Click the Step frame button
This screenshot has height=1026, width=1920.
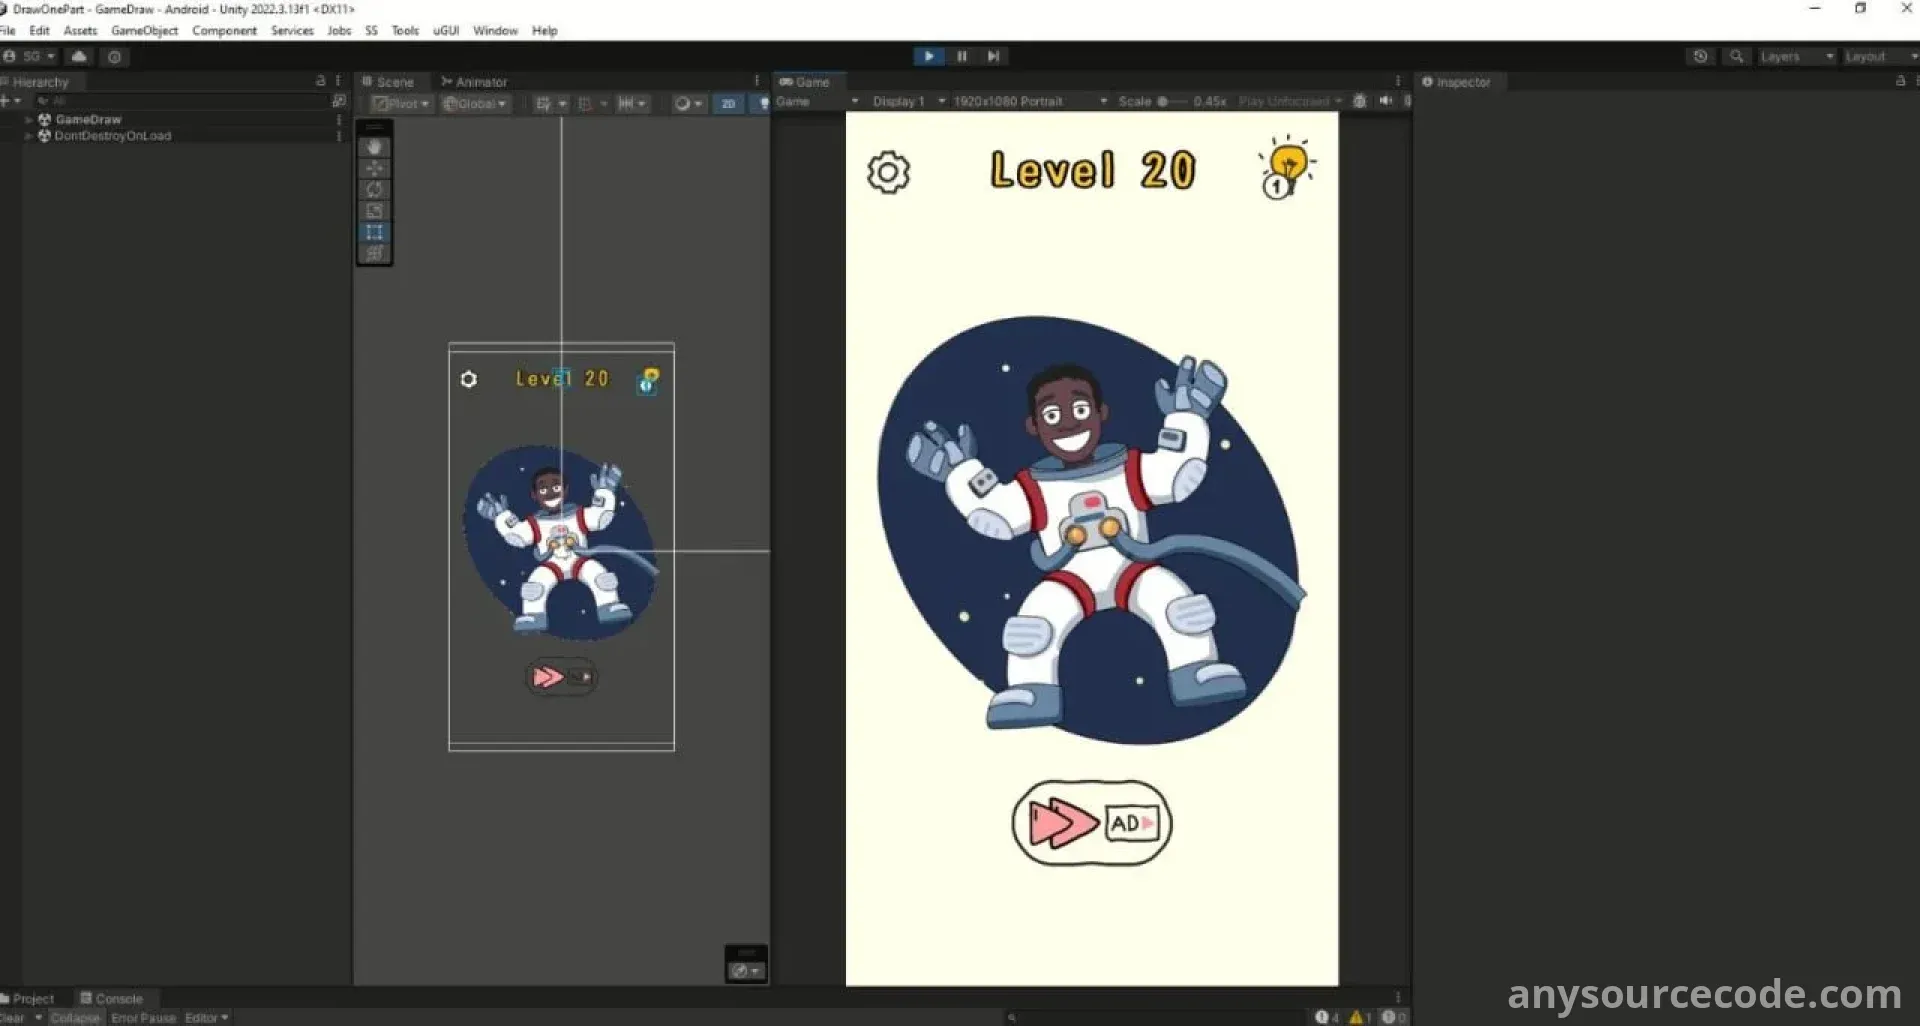[993, 56]
